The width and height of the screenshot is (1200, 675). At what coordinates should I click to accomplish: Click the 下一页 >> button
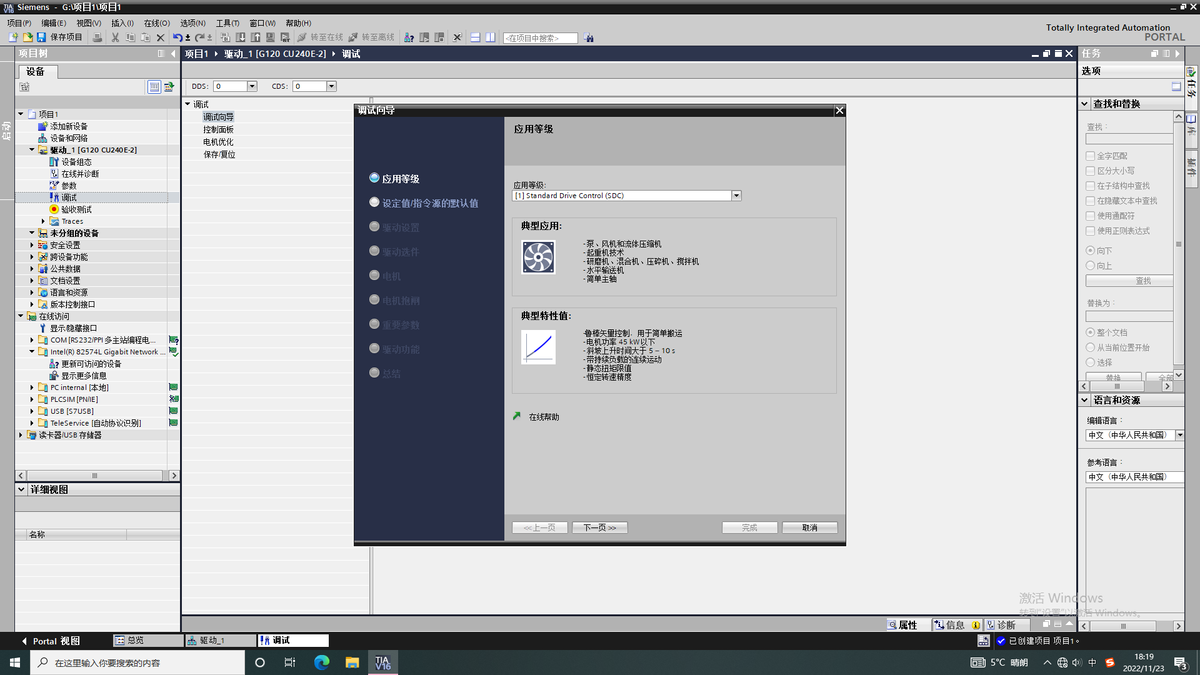point(599,527)
